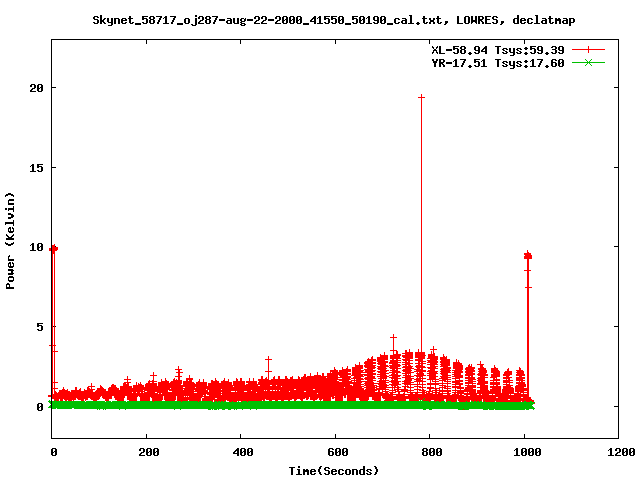Click the x-axis tick label 400
This screenshot has height=480, width=640.
(x=243, y=452)
